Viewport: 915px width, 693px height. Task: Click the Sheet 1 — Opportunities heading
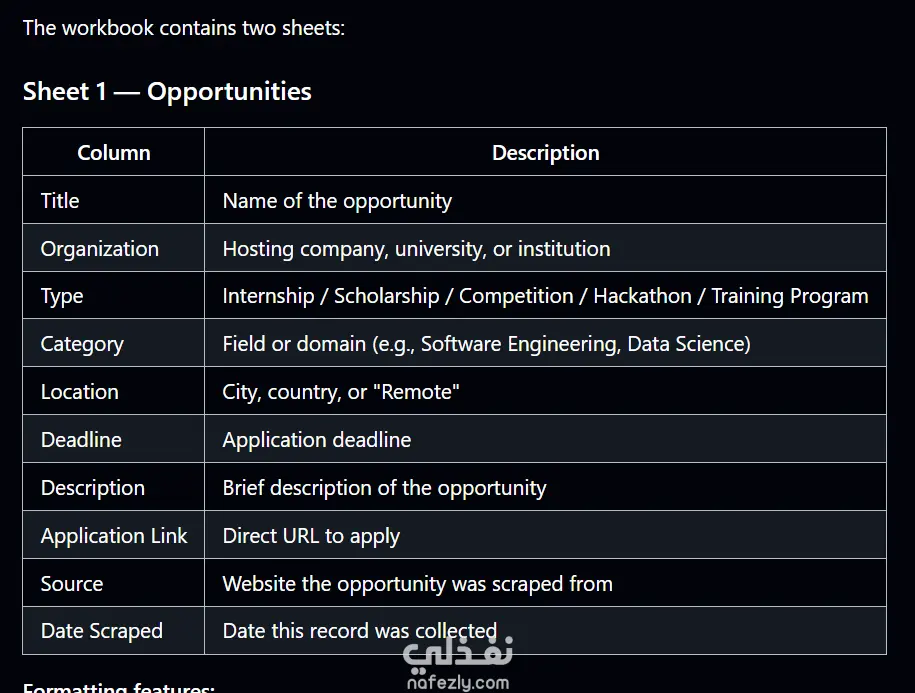pos(167,92)
